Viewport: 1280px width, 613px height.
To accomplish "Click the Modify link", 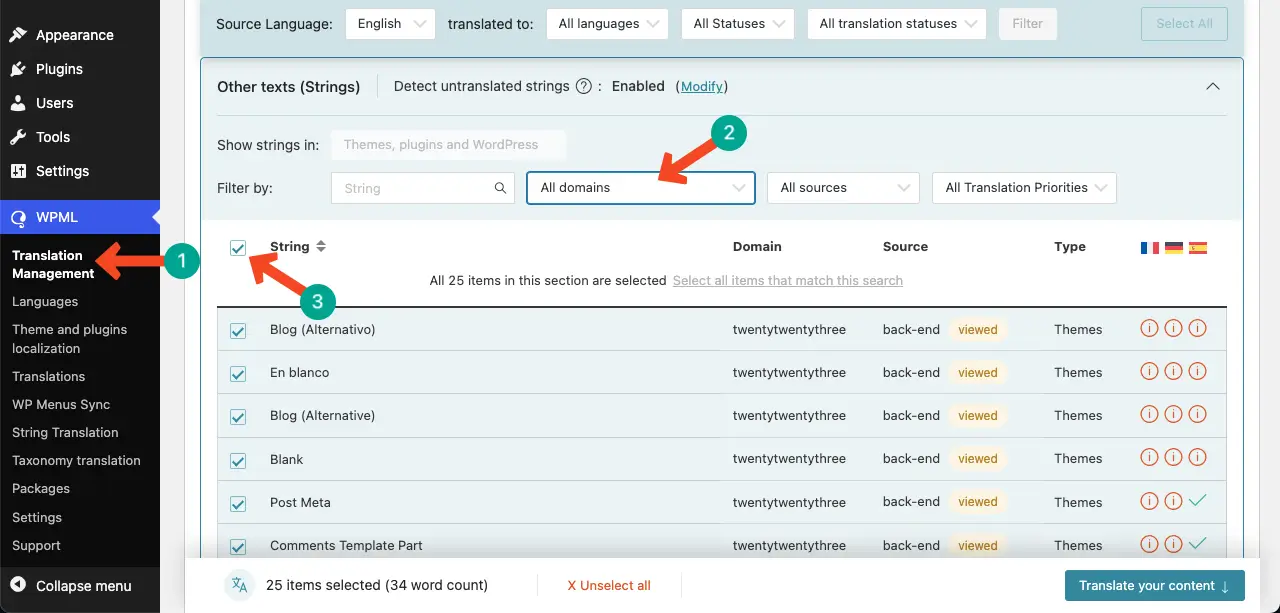I will tap(702, 86).
